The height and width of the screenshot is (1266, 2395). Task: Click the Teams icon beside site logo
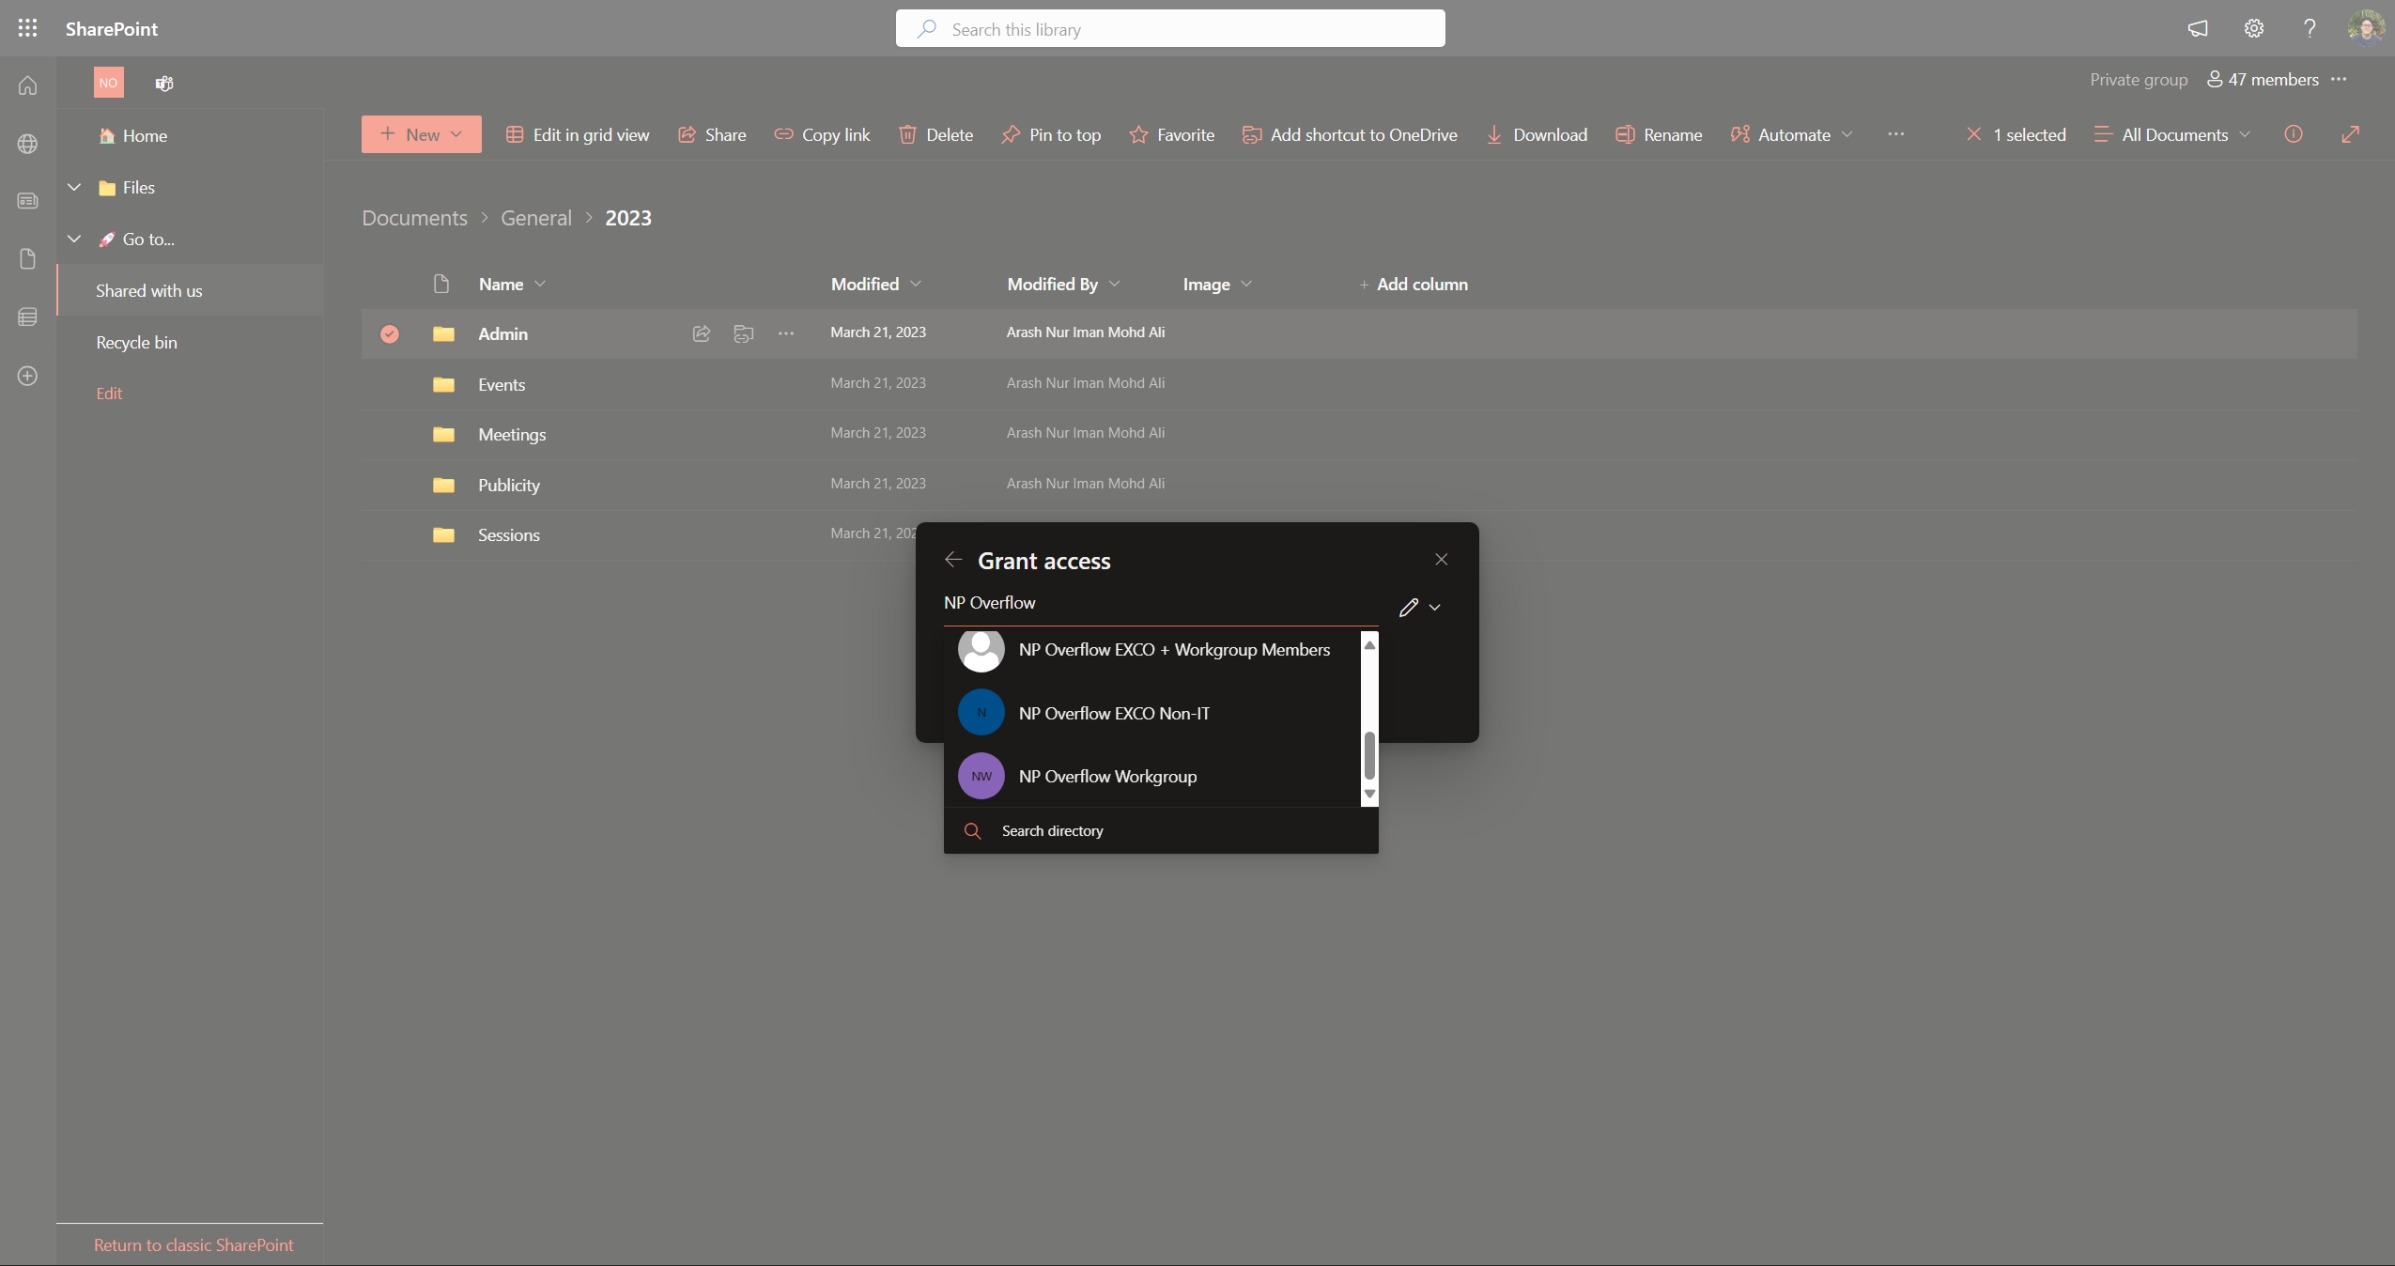164,83
